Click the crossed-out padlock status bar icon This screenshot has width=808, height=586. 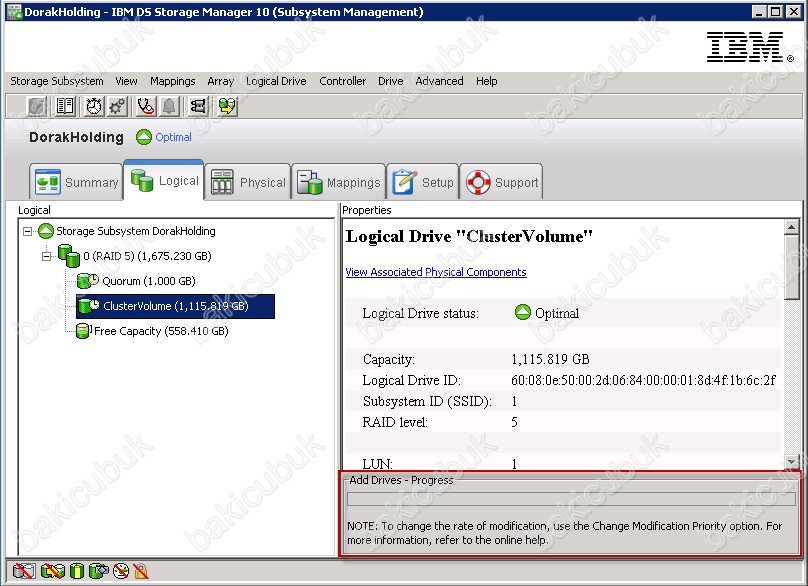(141, 571)
